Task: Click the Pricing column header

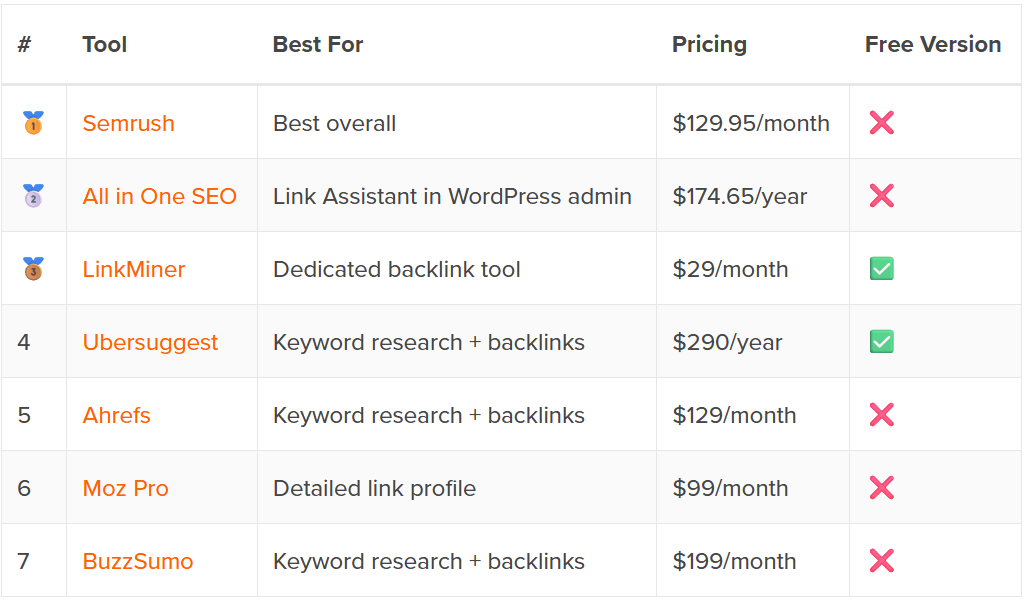Action: (709, 44)
